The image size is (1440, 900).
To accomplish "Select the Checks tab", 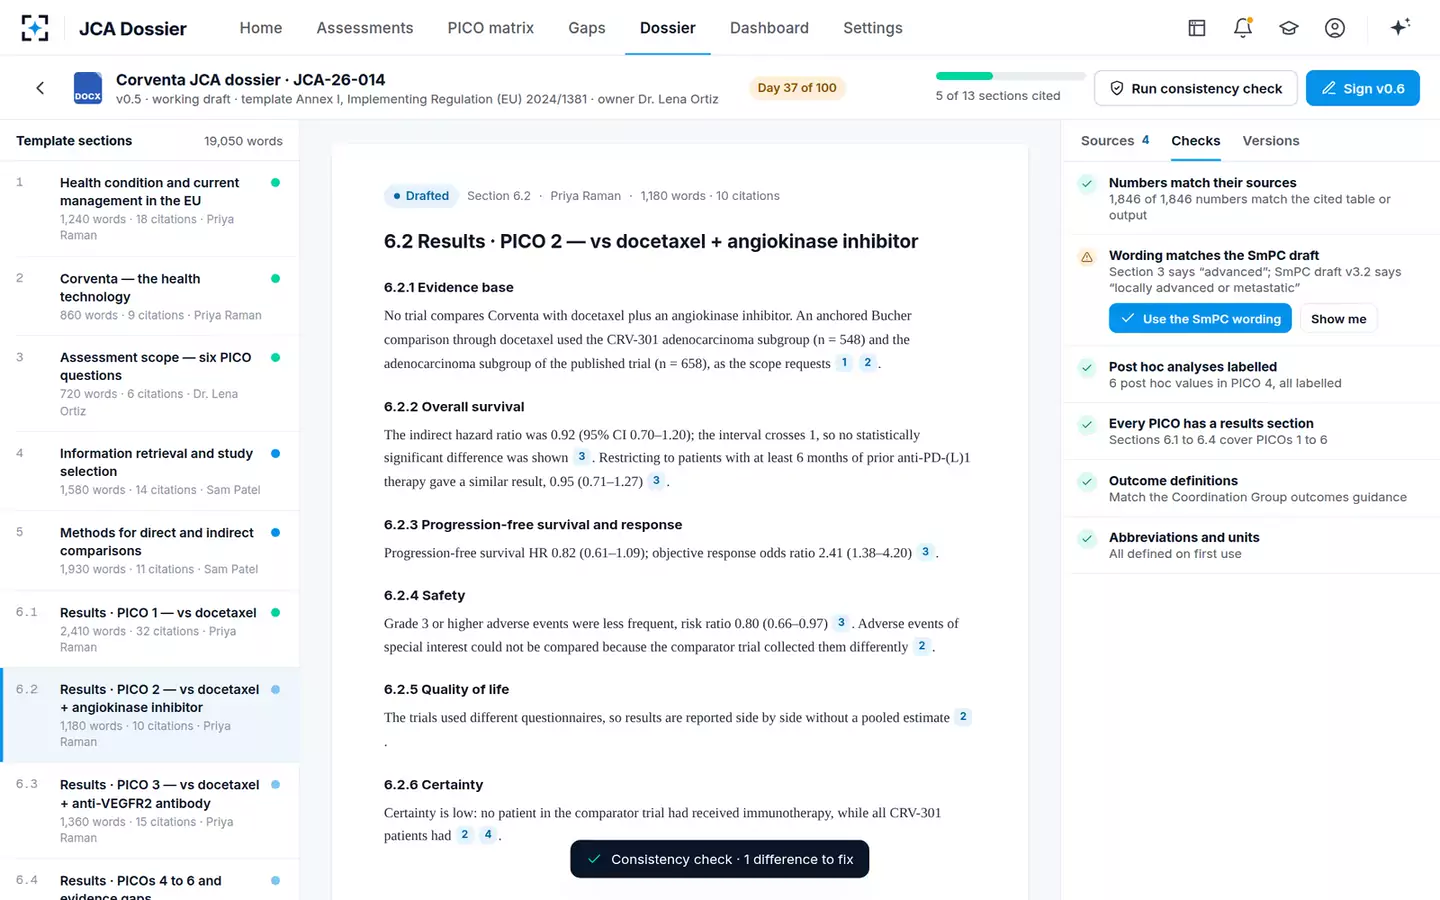I will click(1196, 141).
